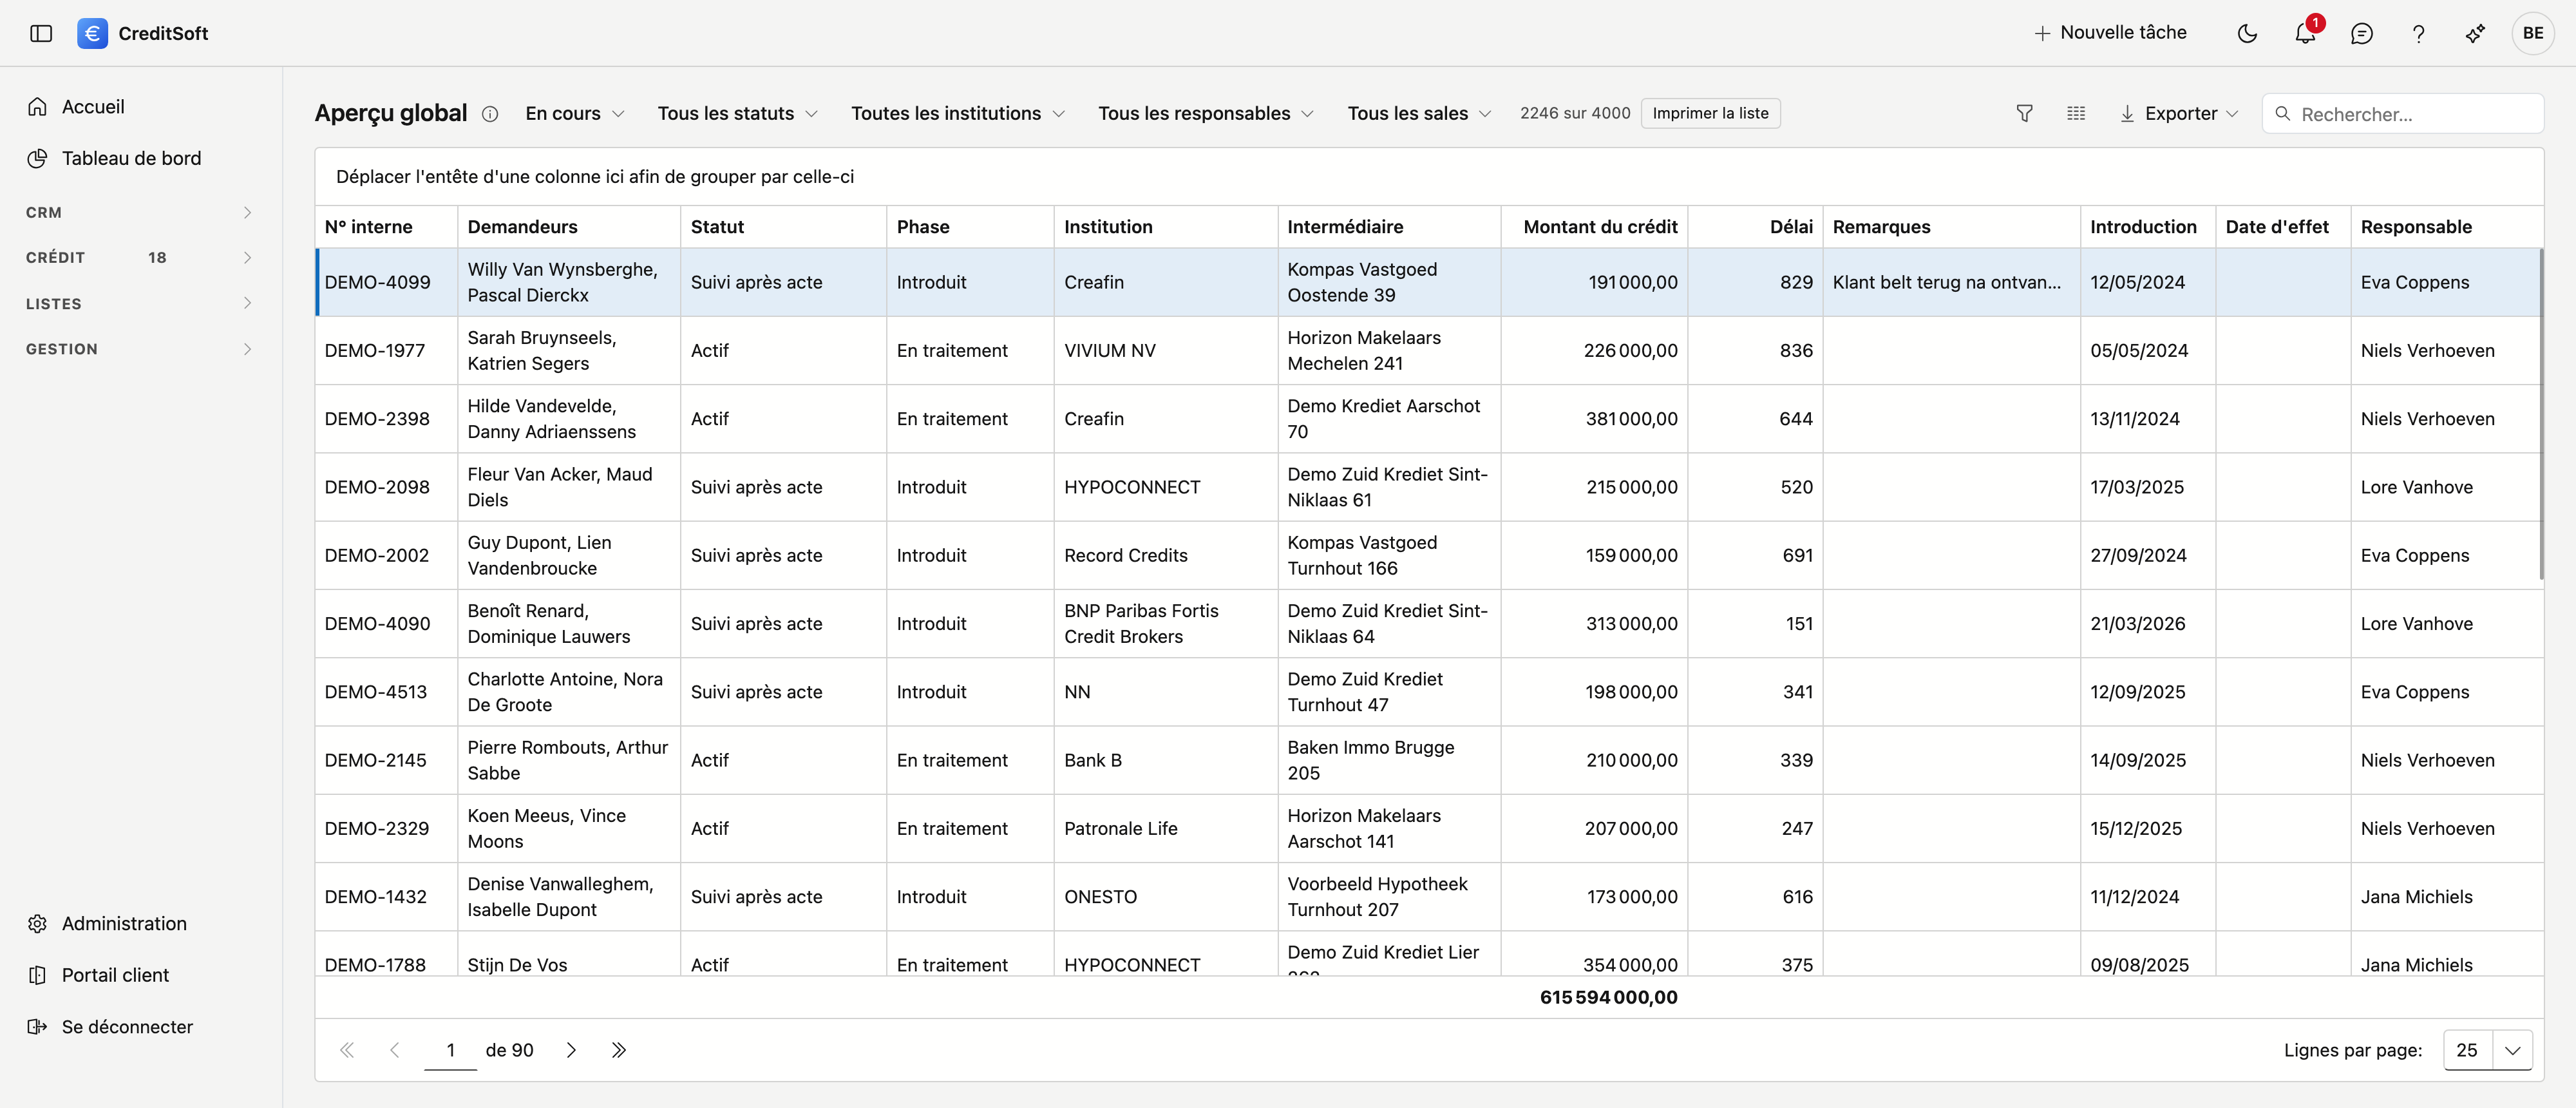The image size is (2576, 1108).
Task: Expand the GESTION sidebar section
Action: click(x=139, y=349)
